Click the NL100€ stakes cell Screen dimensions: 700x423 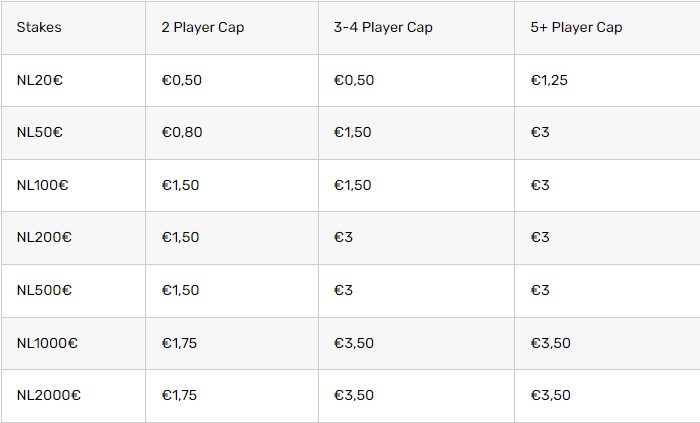pyautogui.click(x=42, y=185)
